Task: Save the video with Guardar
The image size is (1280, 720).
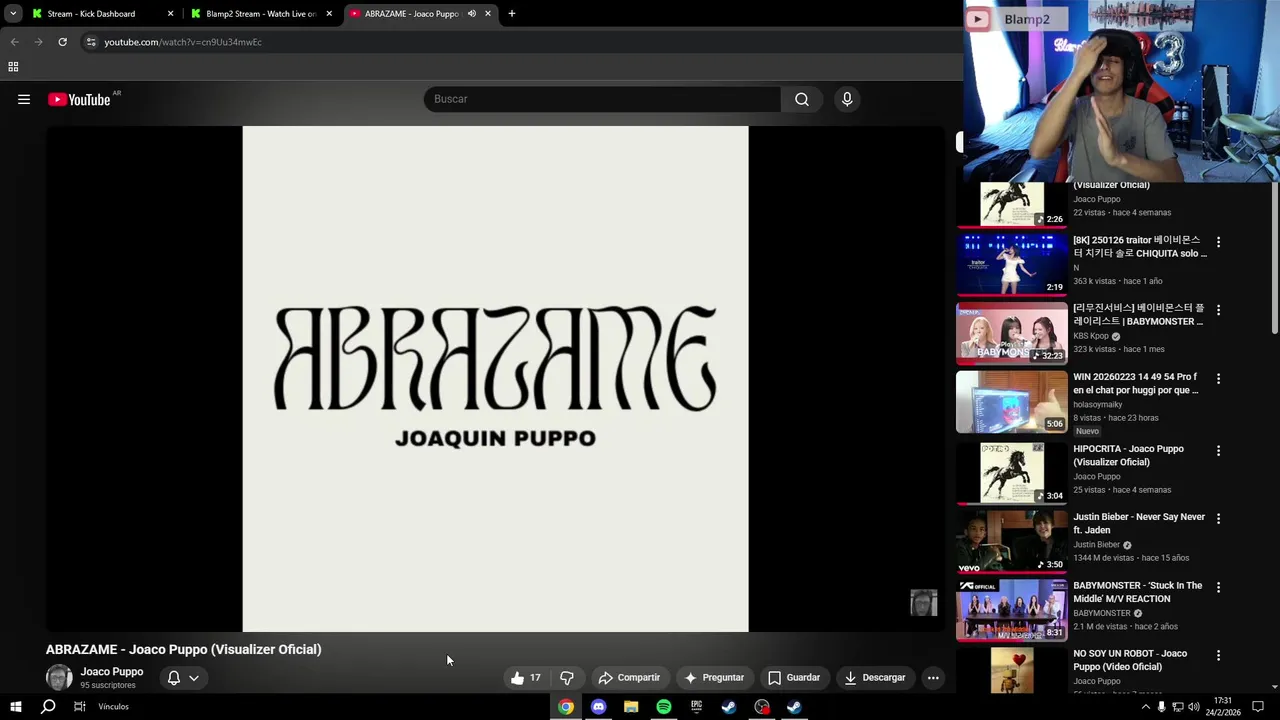Action: [x=794, y=677]
